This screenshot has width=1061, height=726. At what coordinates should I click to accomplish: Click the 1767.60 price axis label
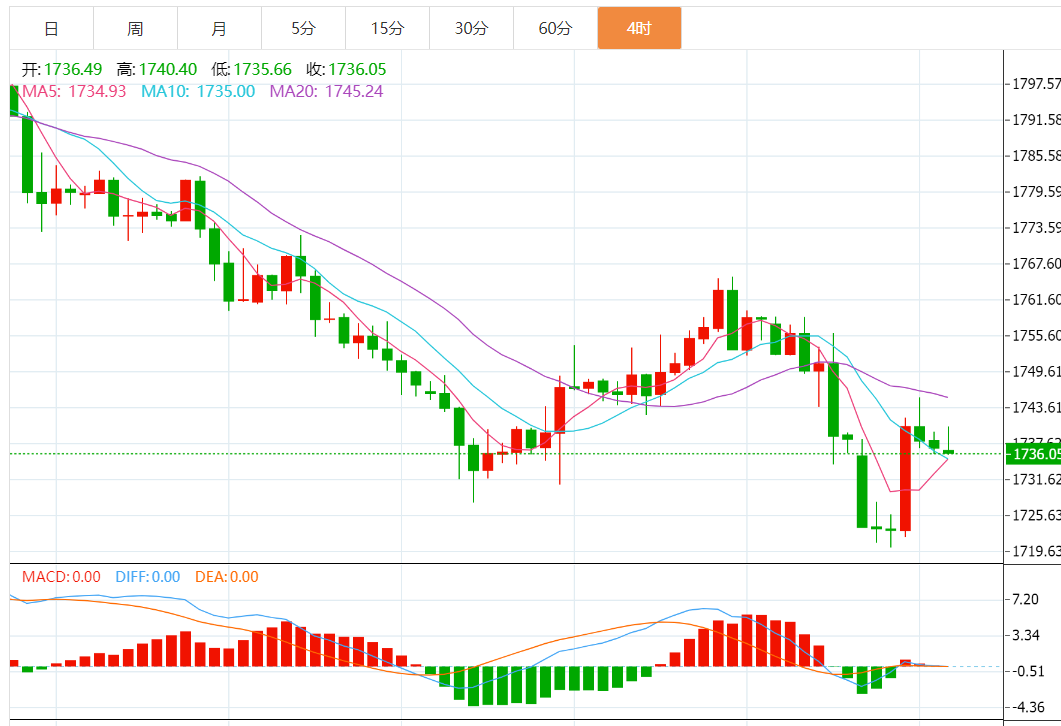1036,264
